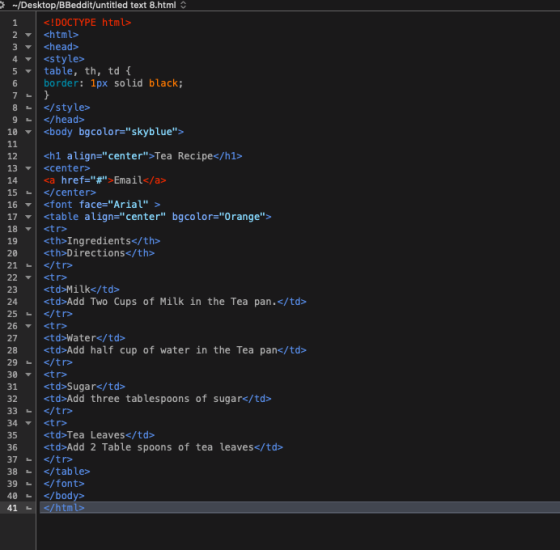Click the fold end marker on line 37
Screen dimensions: 560x550
tap(29, 460)
